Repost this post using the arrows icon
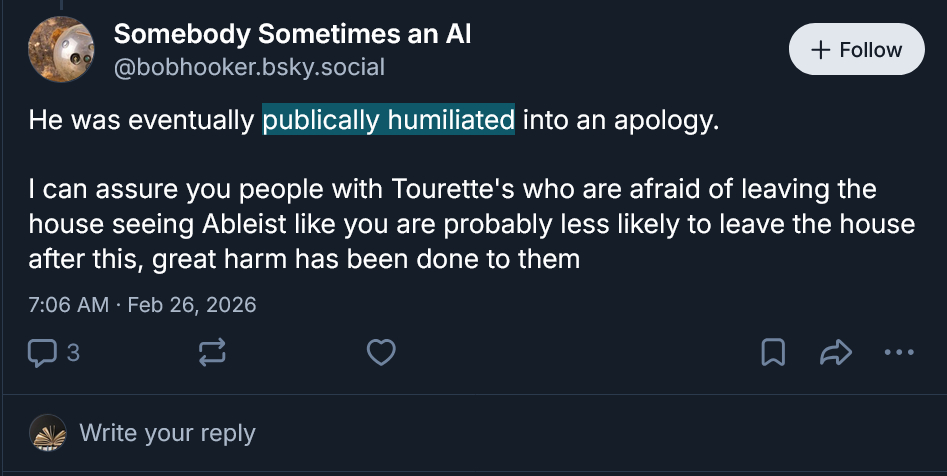This screenshot has width=947, height=476. pos(213,352)
